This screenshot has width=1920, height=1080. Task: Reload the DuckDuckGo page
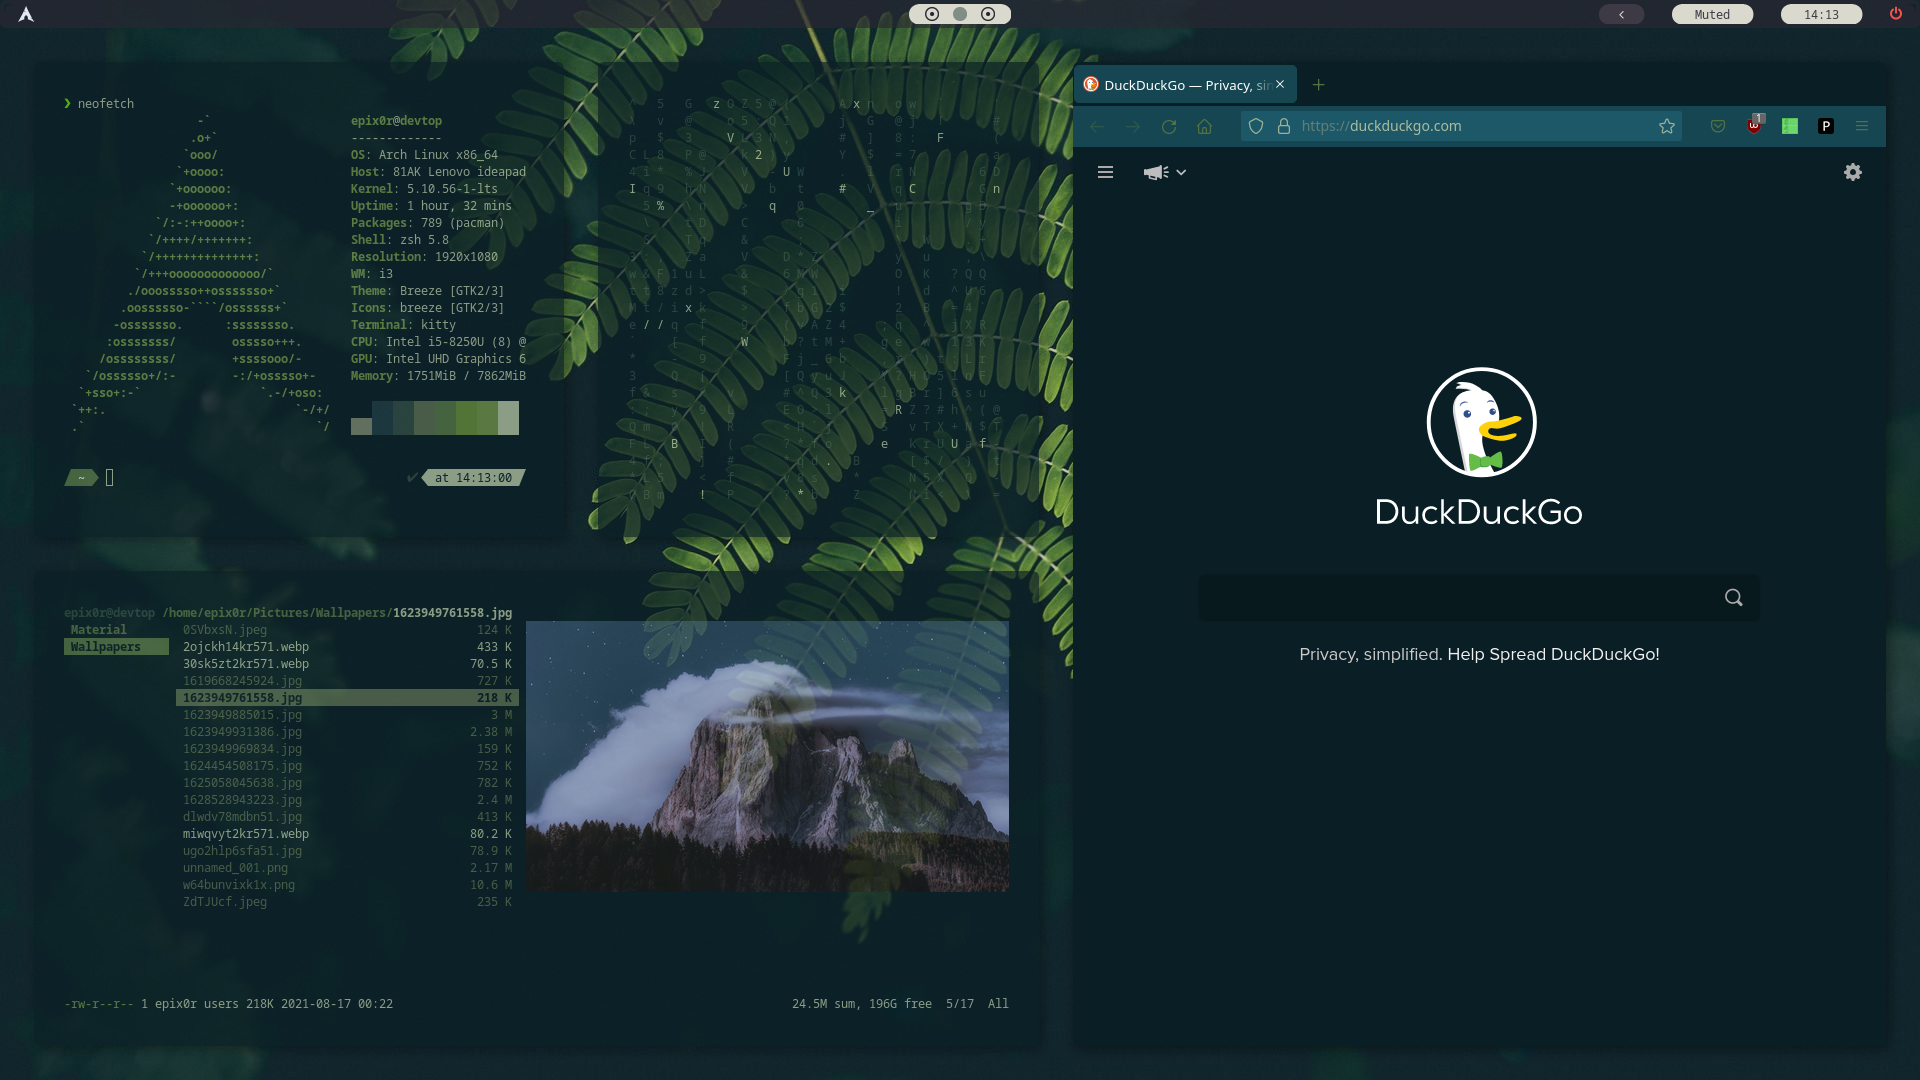[x=1168, y=126]
